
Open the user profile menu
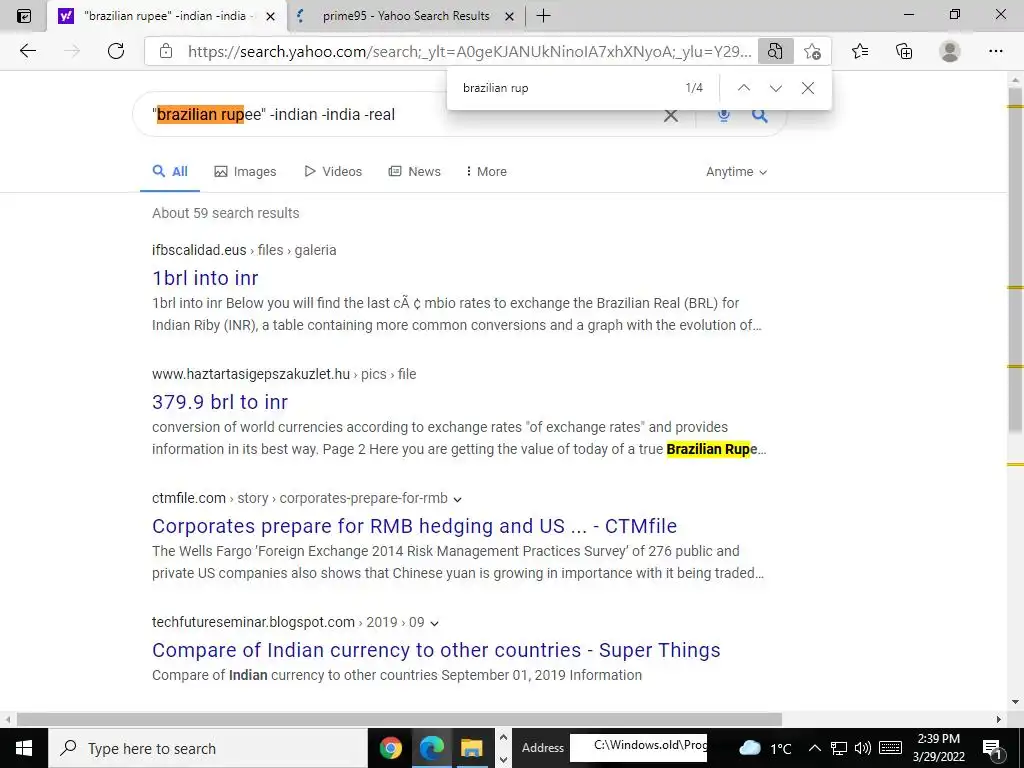[950, 51]
